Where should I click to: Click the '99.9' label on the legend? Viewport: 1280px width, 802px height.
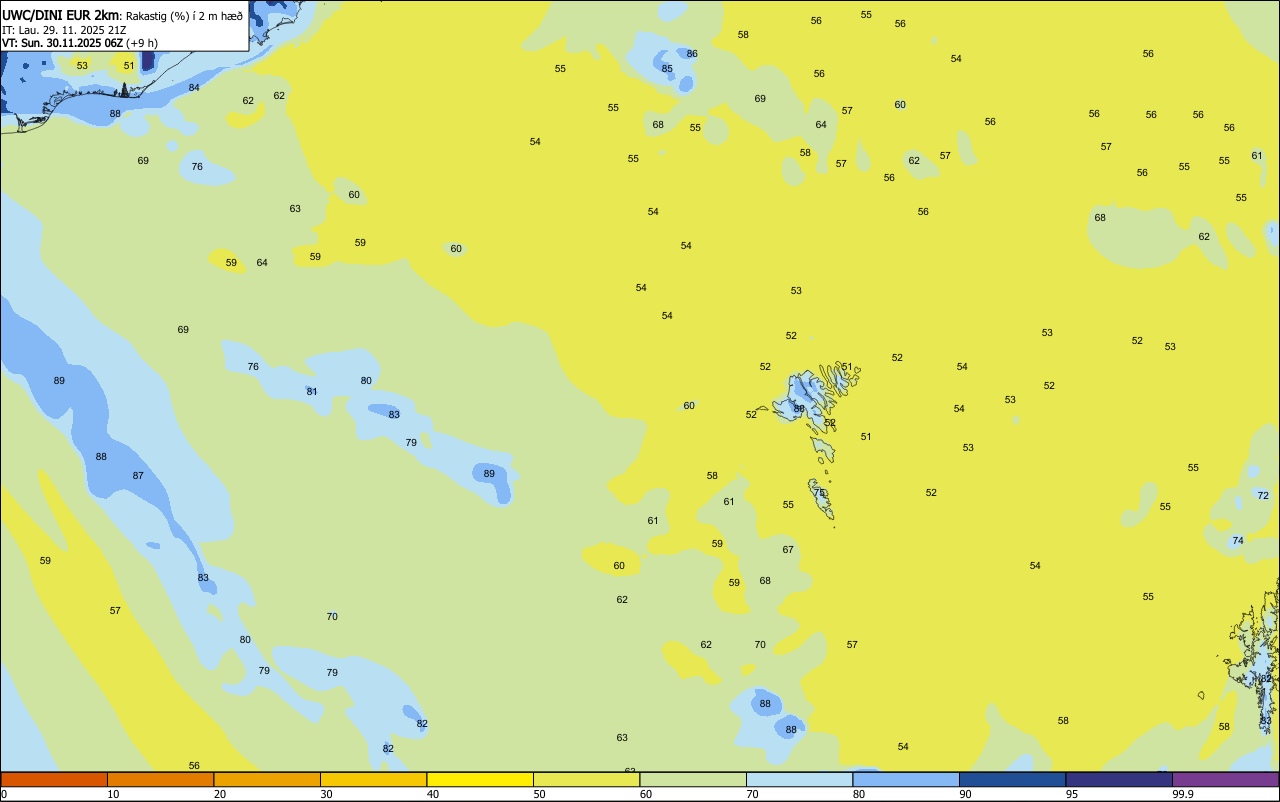(x=1183, y=794)
